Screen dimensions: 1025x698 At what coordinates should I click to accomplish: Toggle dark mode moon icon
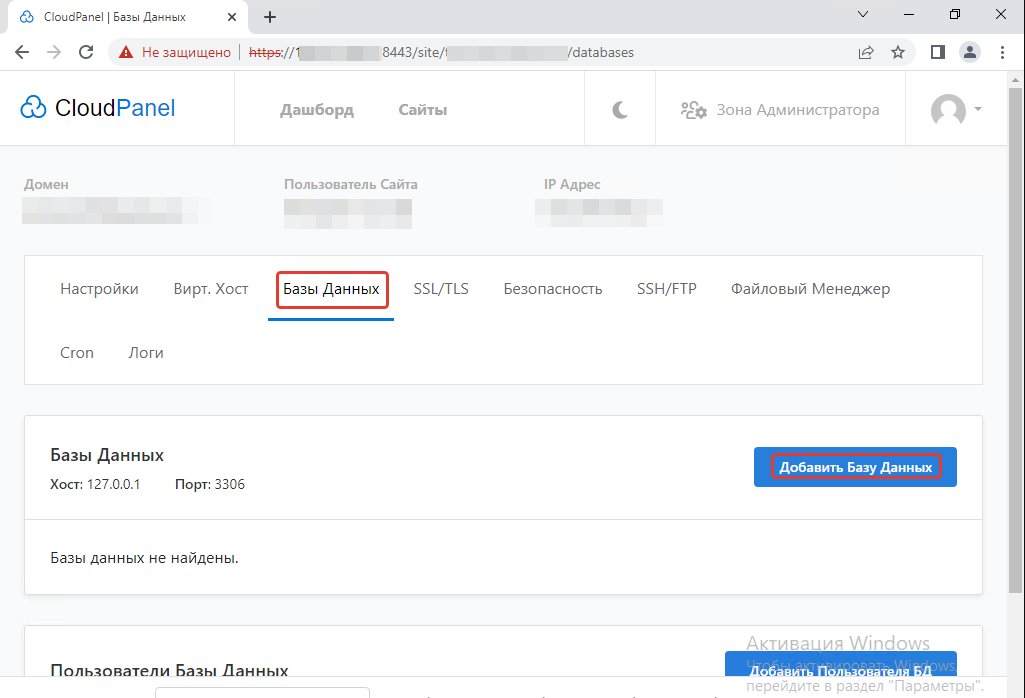pos(620,110)
